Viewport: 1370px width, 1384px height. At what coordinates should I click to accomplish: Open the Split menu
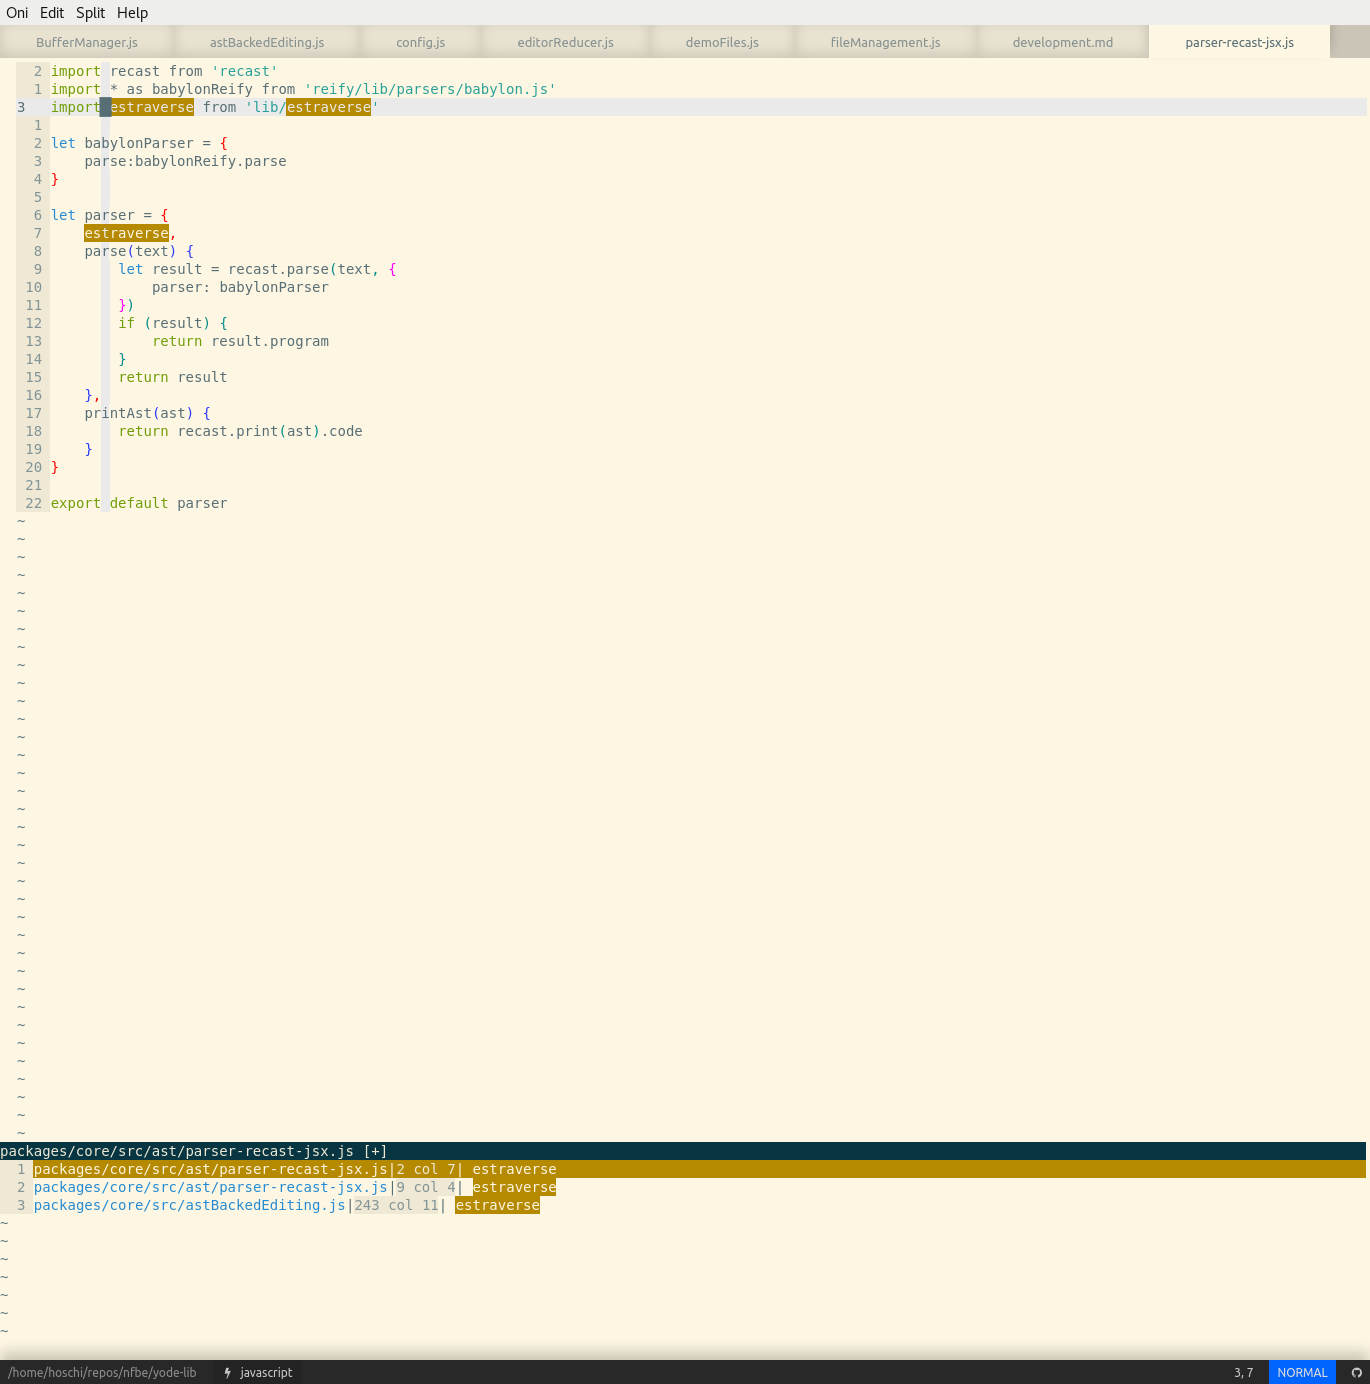(x=90, y=13)
